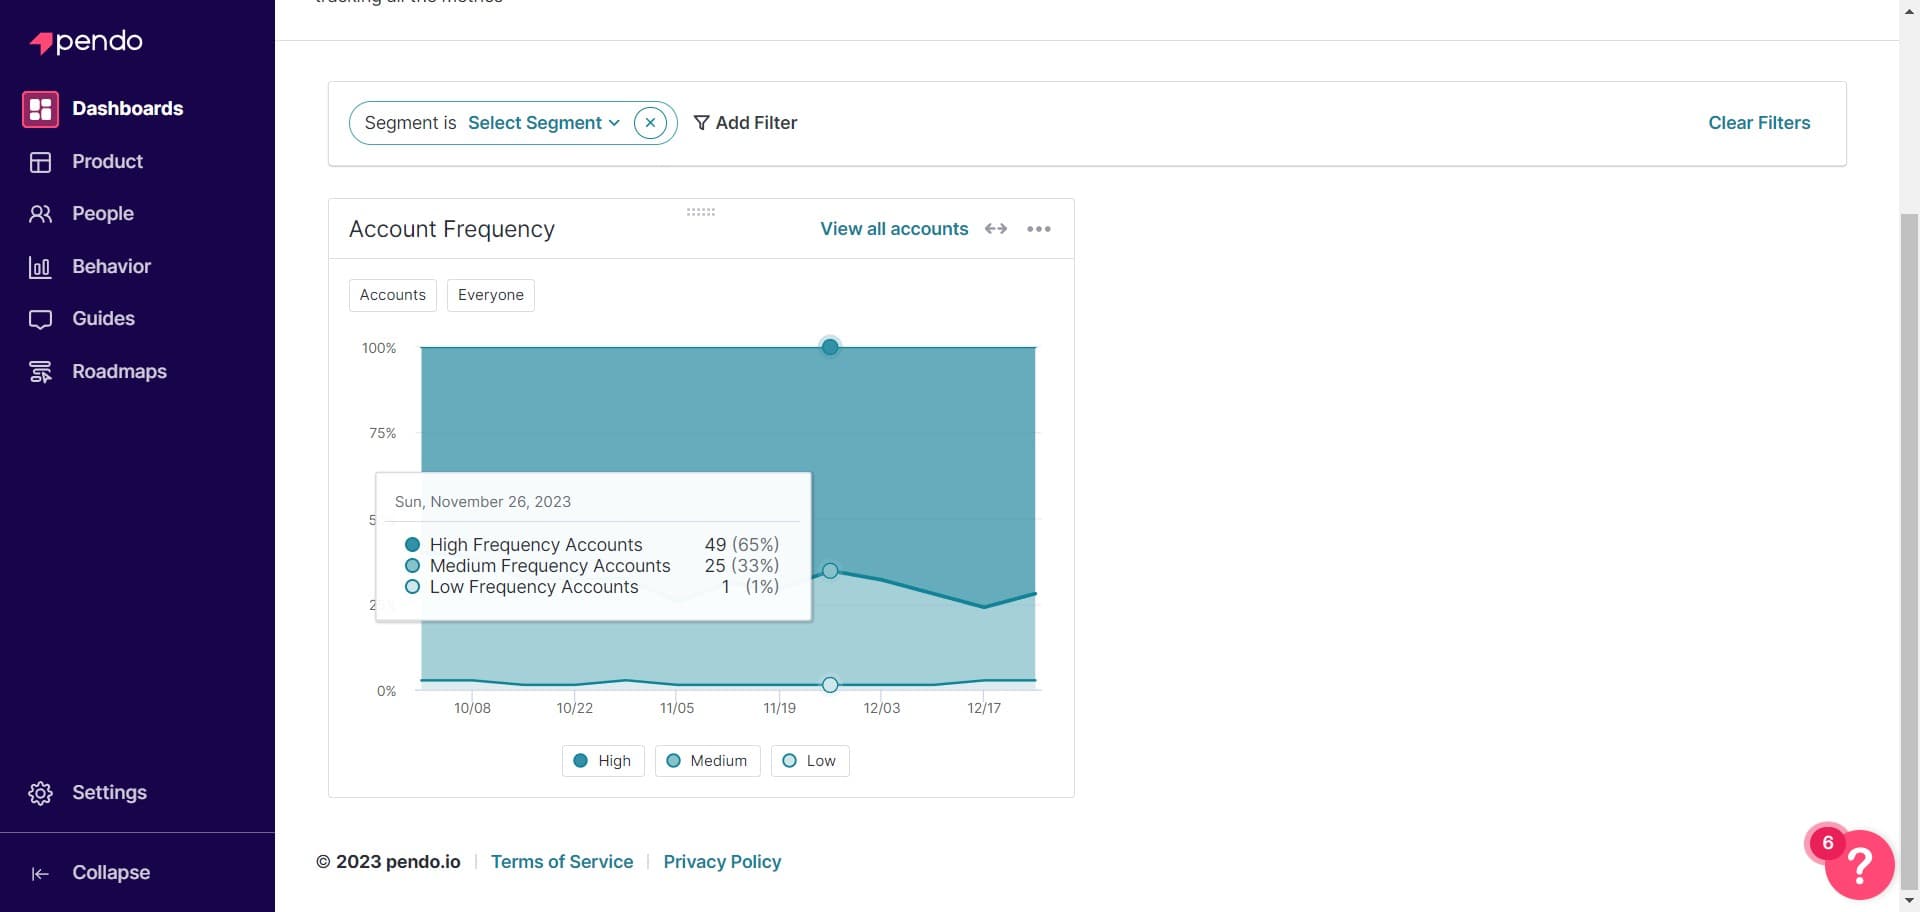1920x912 pixels.
Task: Remove the Segment filter with the X button
Action: click(651, 122)
